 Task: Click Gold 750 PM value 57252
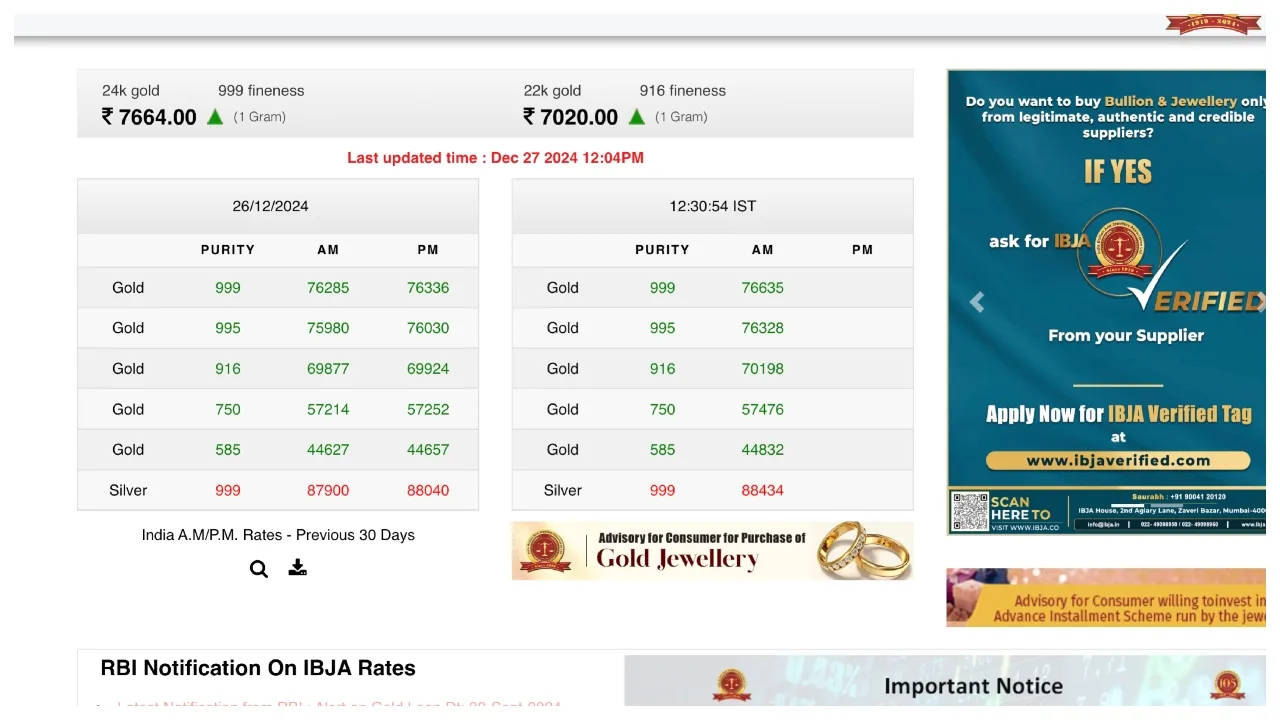pyautogui.click(x=428, y=409)
